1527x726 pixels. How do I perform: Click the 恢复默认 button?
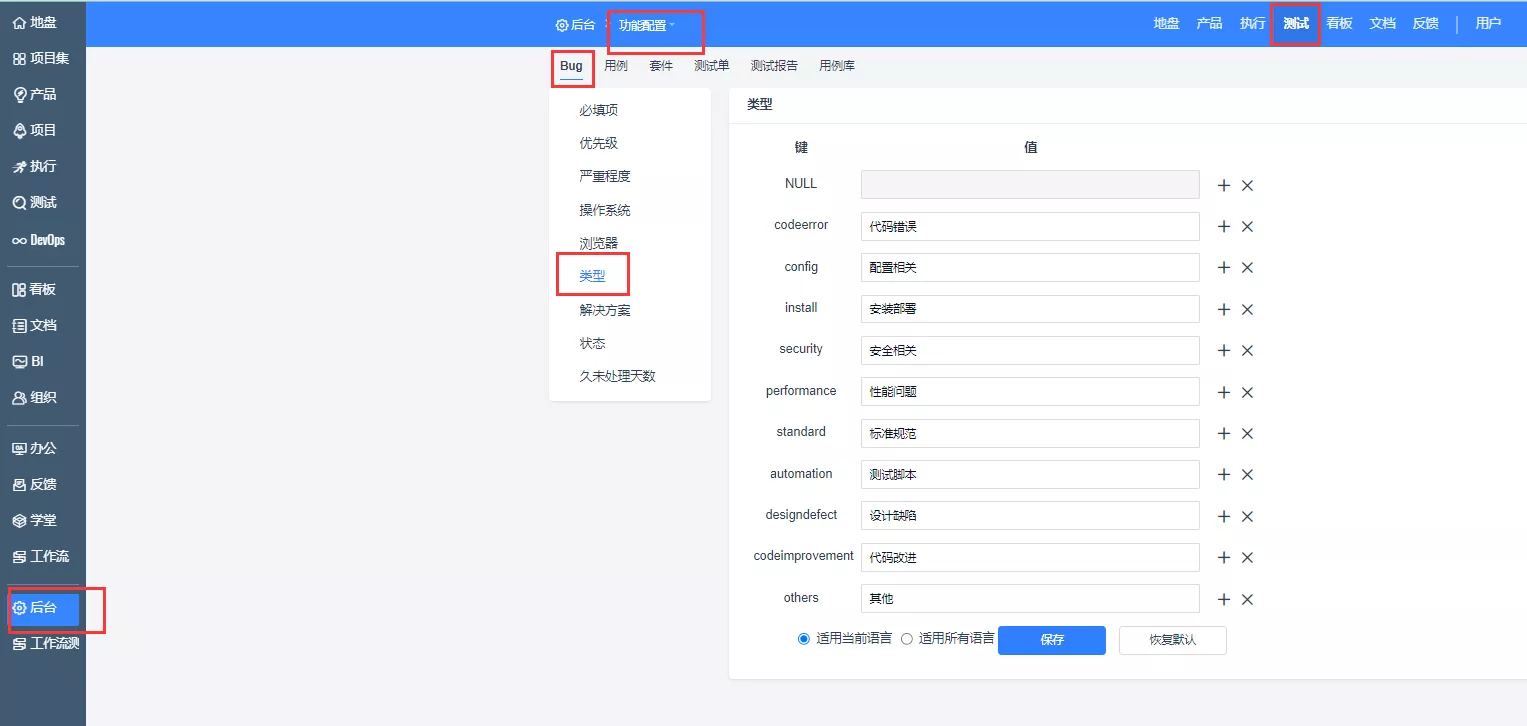pos(1172,640)
